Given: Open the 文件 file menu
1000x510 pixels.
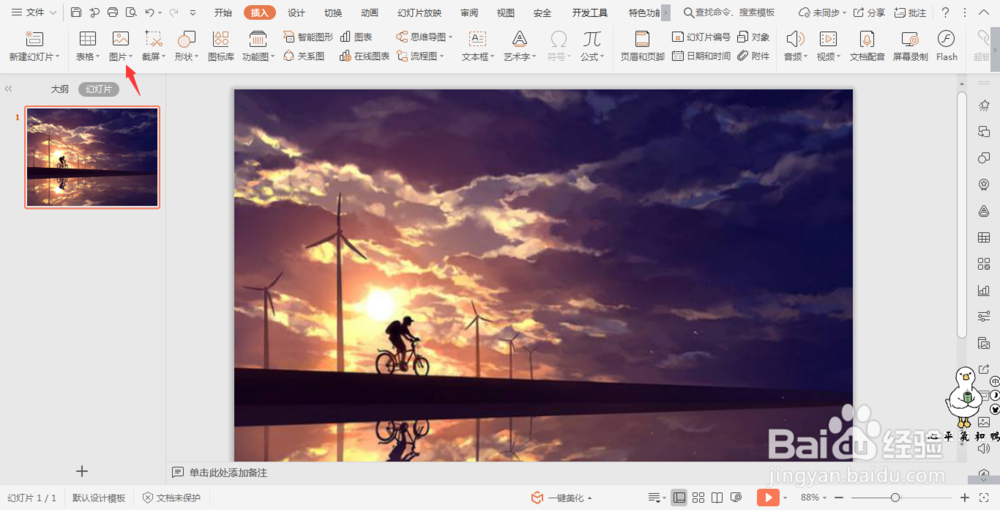Looking at the screenshot, I should [34, 12].
